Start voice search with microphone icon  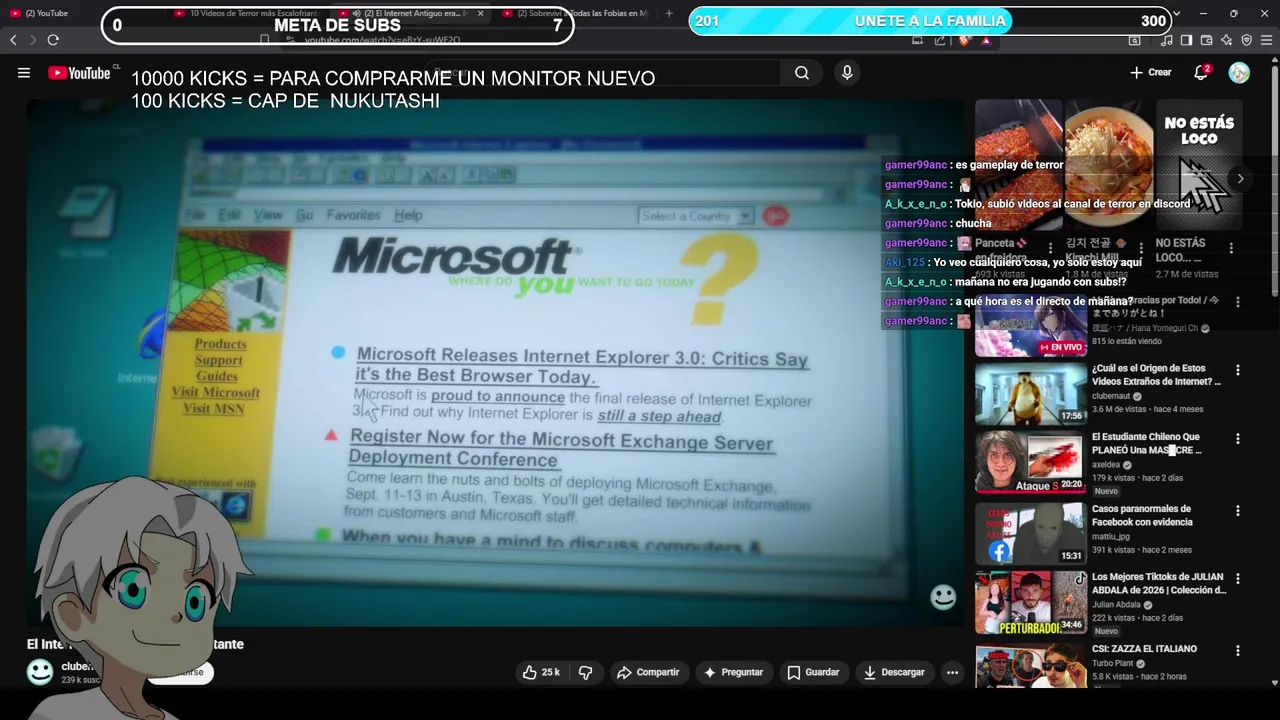(x=847, y=73)
